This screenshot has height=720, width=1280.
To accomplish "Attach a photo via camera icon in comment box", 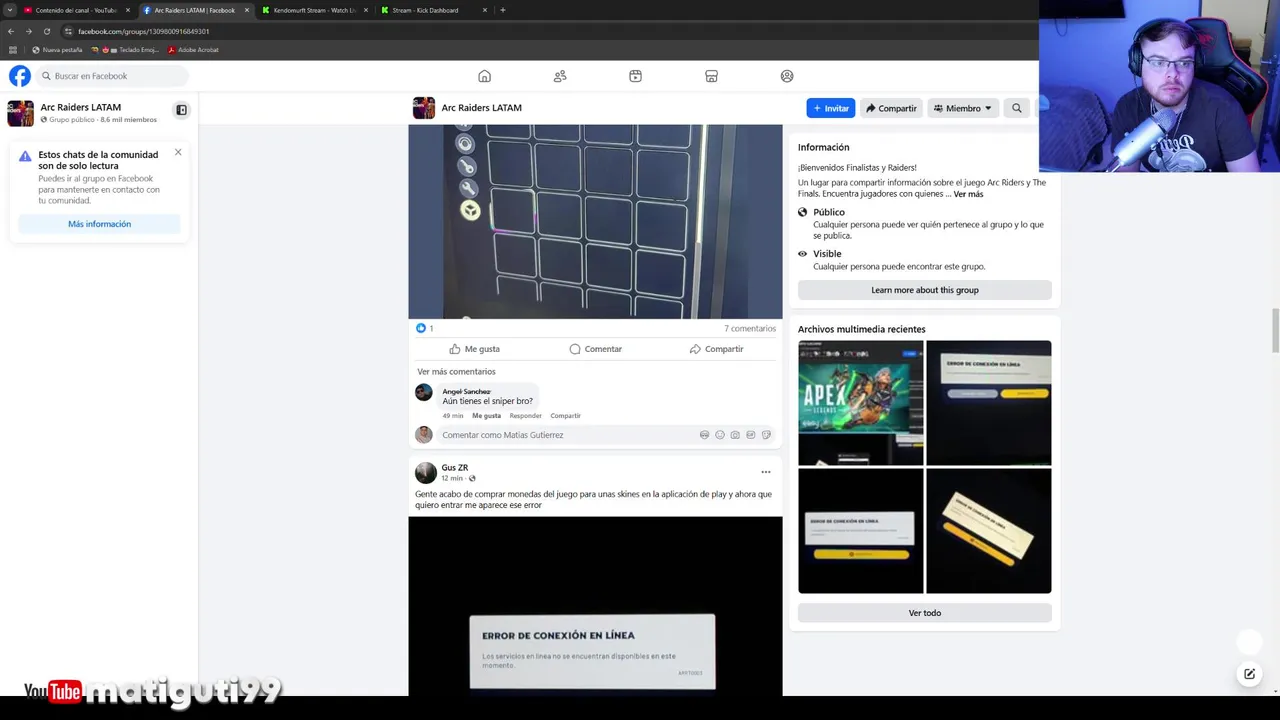I will tap(735, 435).
